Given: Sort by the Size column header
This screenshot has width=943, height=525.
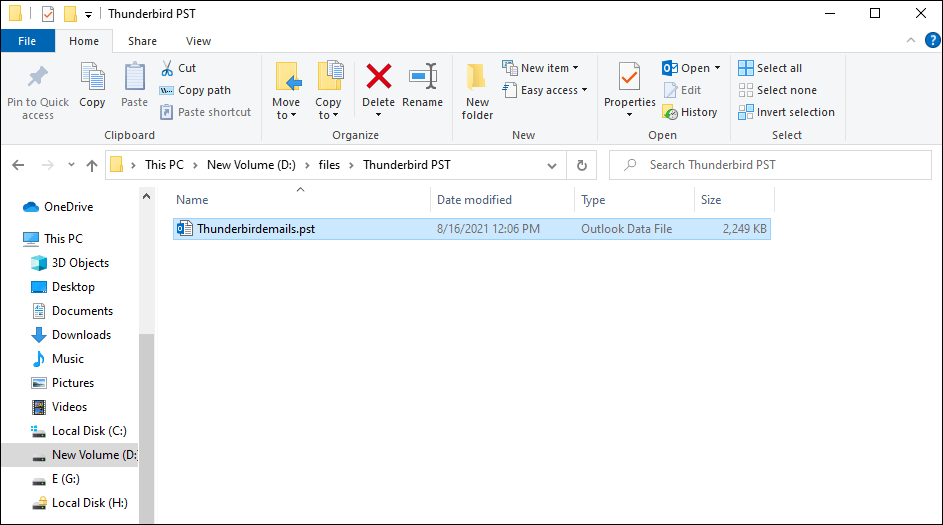Looking at the screenshot, I should point(734,200).
